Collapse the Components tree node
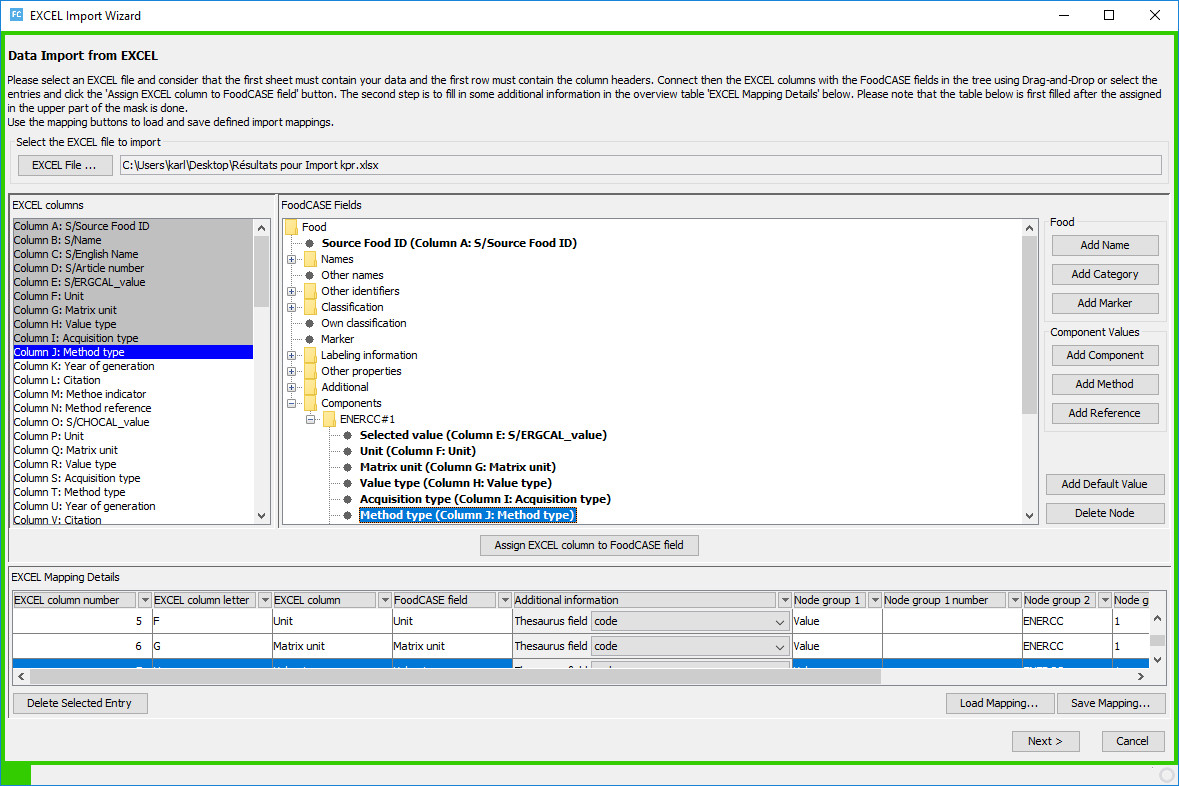Screen dimensions: 1179x786 [292, 404]
